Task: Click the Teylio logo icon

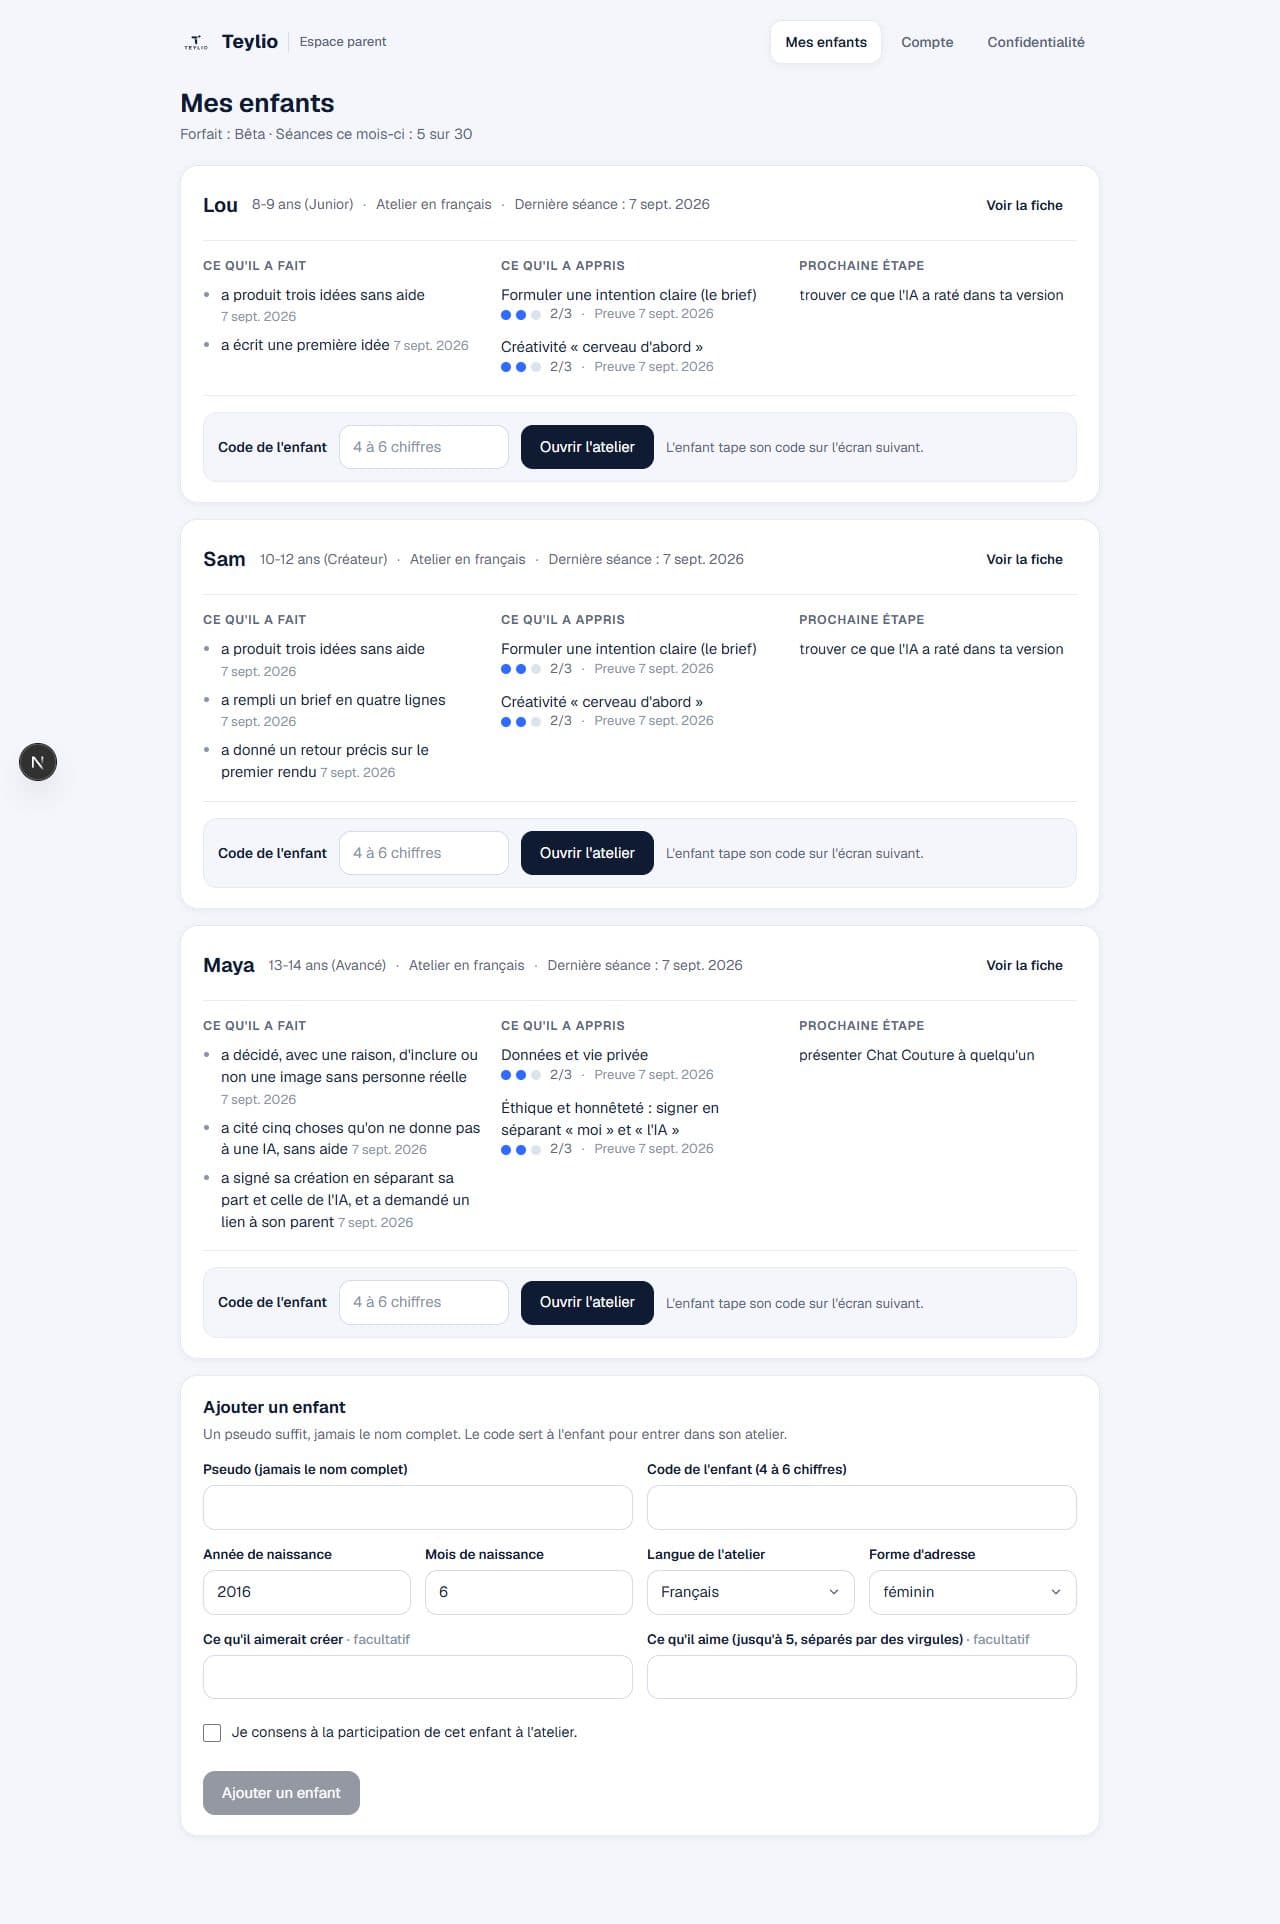Action: click(x=196, y=42)
